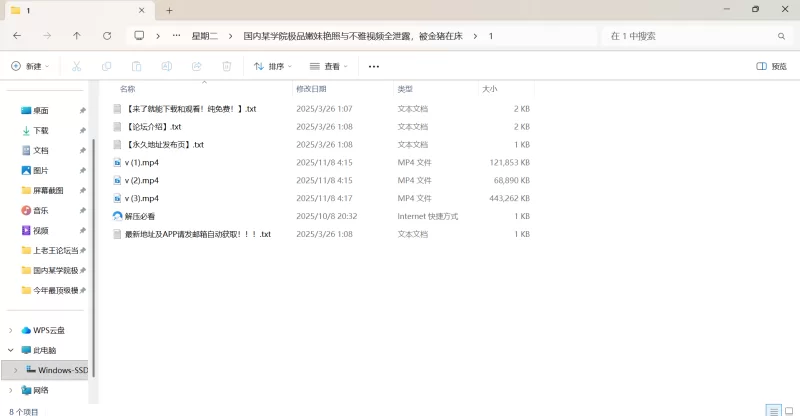Click the Rename icon in the toolbar

click(x=166, y=66)
